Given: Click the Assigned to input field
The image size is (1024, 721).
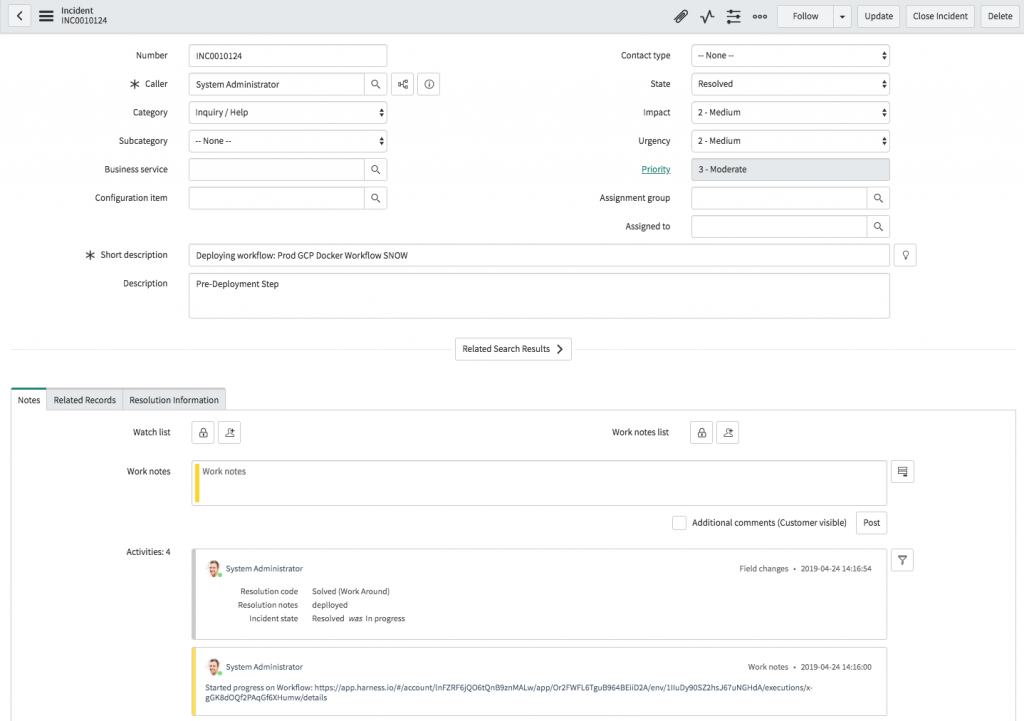Looking at the screenshot, I should (779, 227).
